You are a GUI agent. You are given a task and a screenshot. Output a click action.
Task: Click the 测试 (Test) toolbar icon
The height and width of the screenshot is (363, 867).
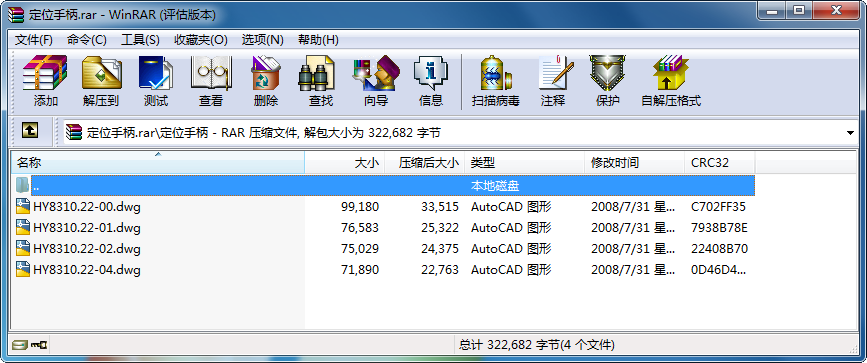point(155,81)
